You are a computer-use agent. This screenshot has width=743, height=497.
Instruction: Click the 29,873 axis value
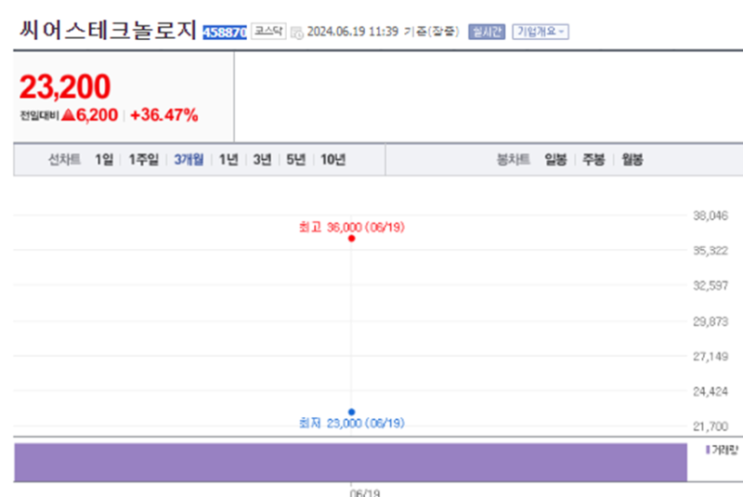(x=710, y=322)
